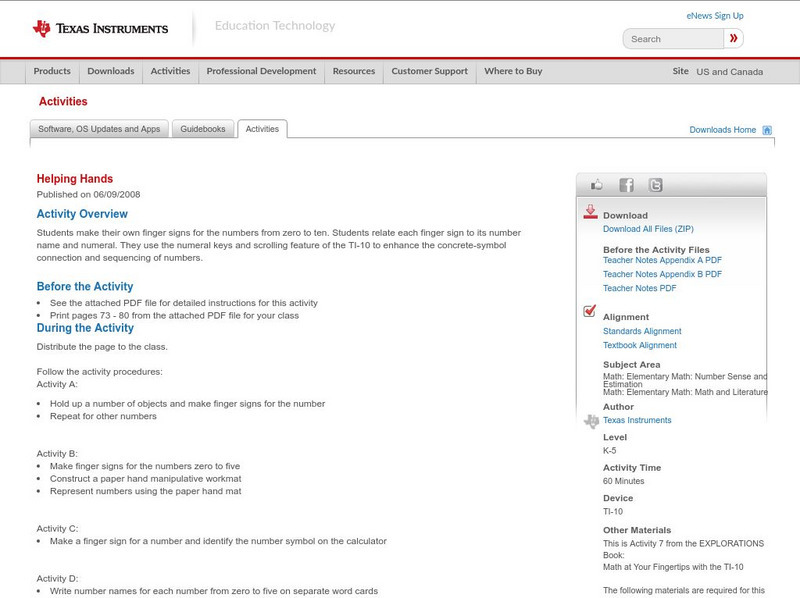
Task: Click the eNews Sign Up link
Action: coord(715,16)
